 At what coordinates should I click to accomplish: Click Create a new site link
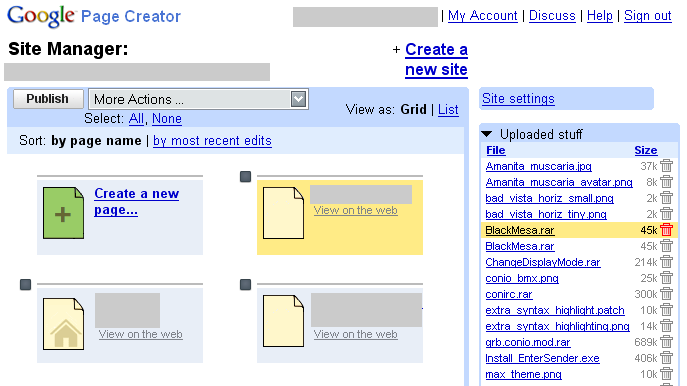pyautogui.click(x=436, y=60)
